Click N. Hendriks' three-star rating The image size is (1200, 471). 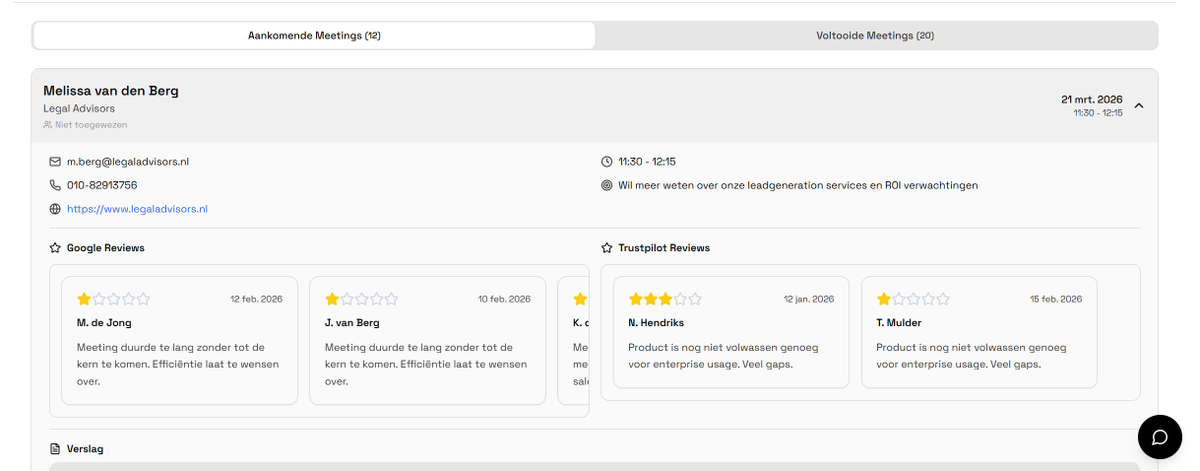(665, 299)
